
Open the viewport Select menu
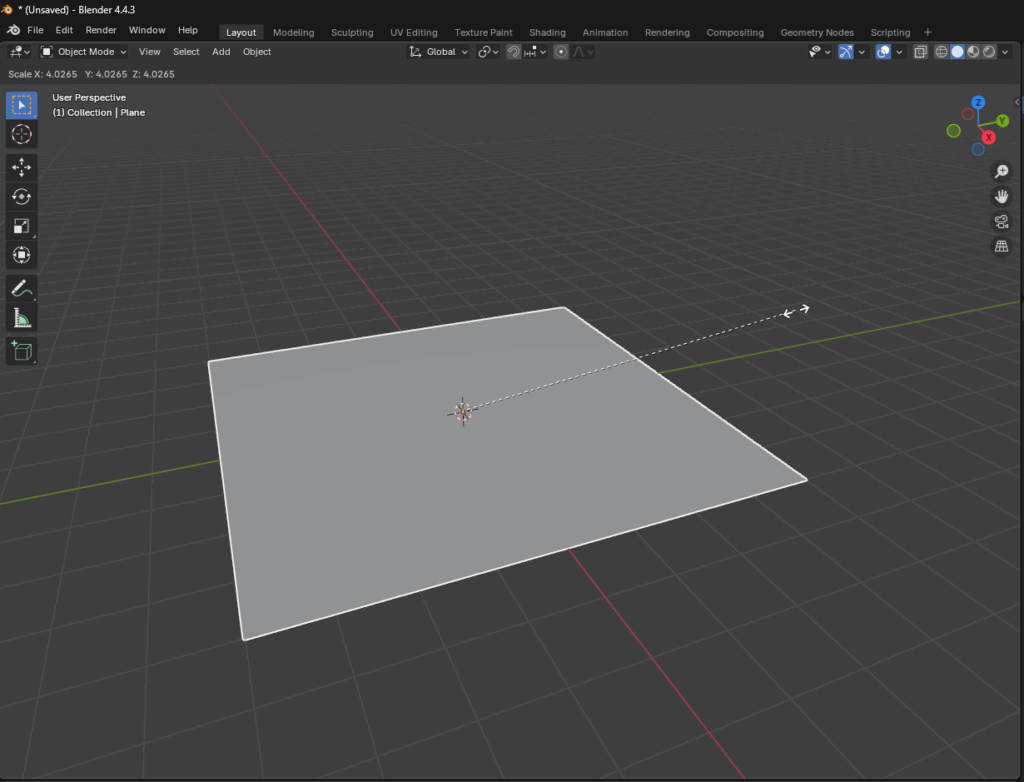click(186, 52)
